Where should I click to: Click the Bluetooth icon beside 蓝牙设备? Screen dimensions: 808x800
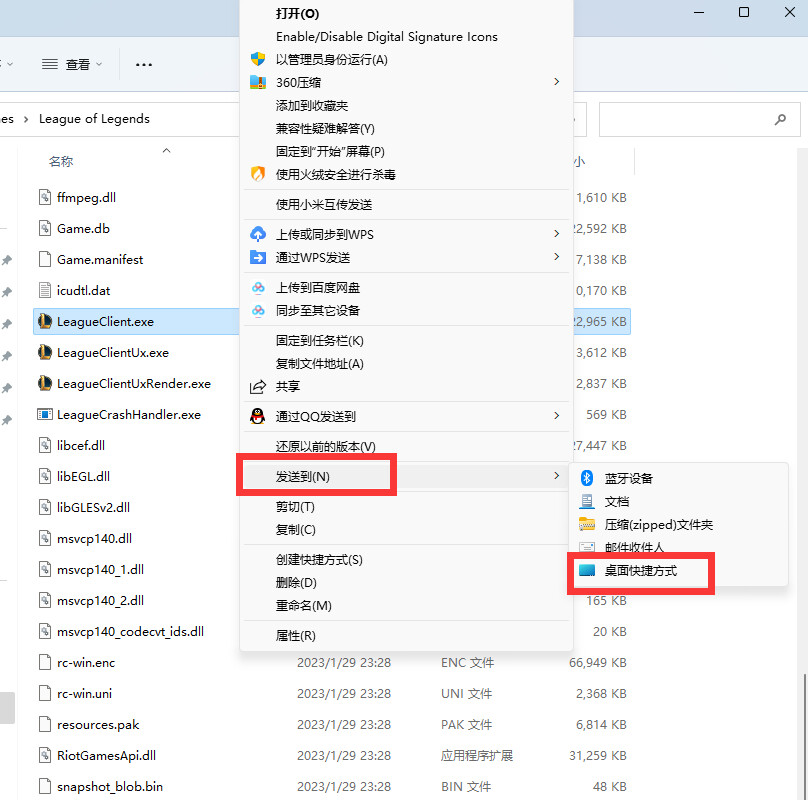tap(586, 478)
